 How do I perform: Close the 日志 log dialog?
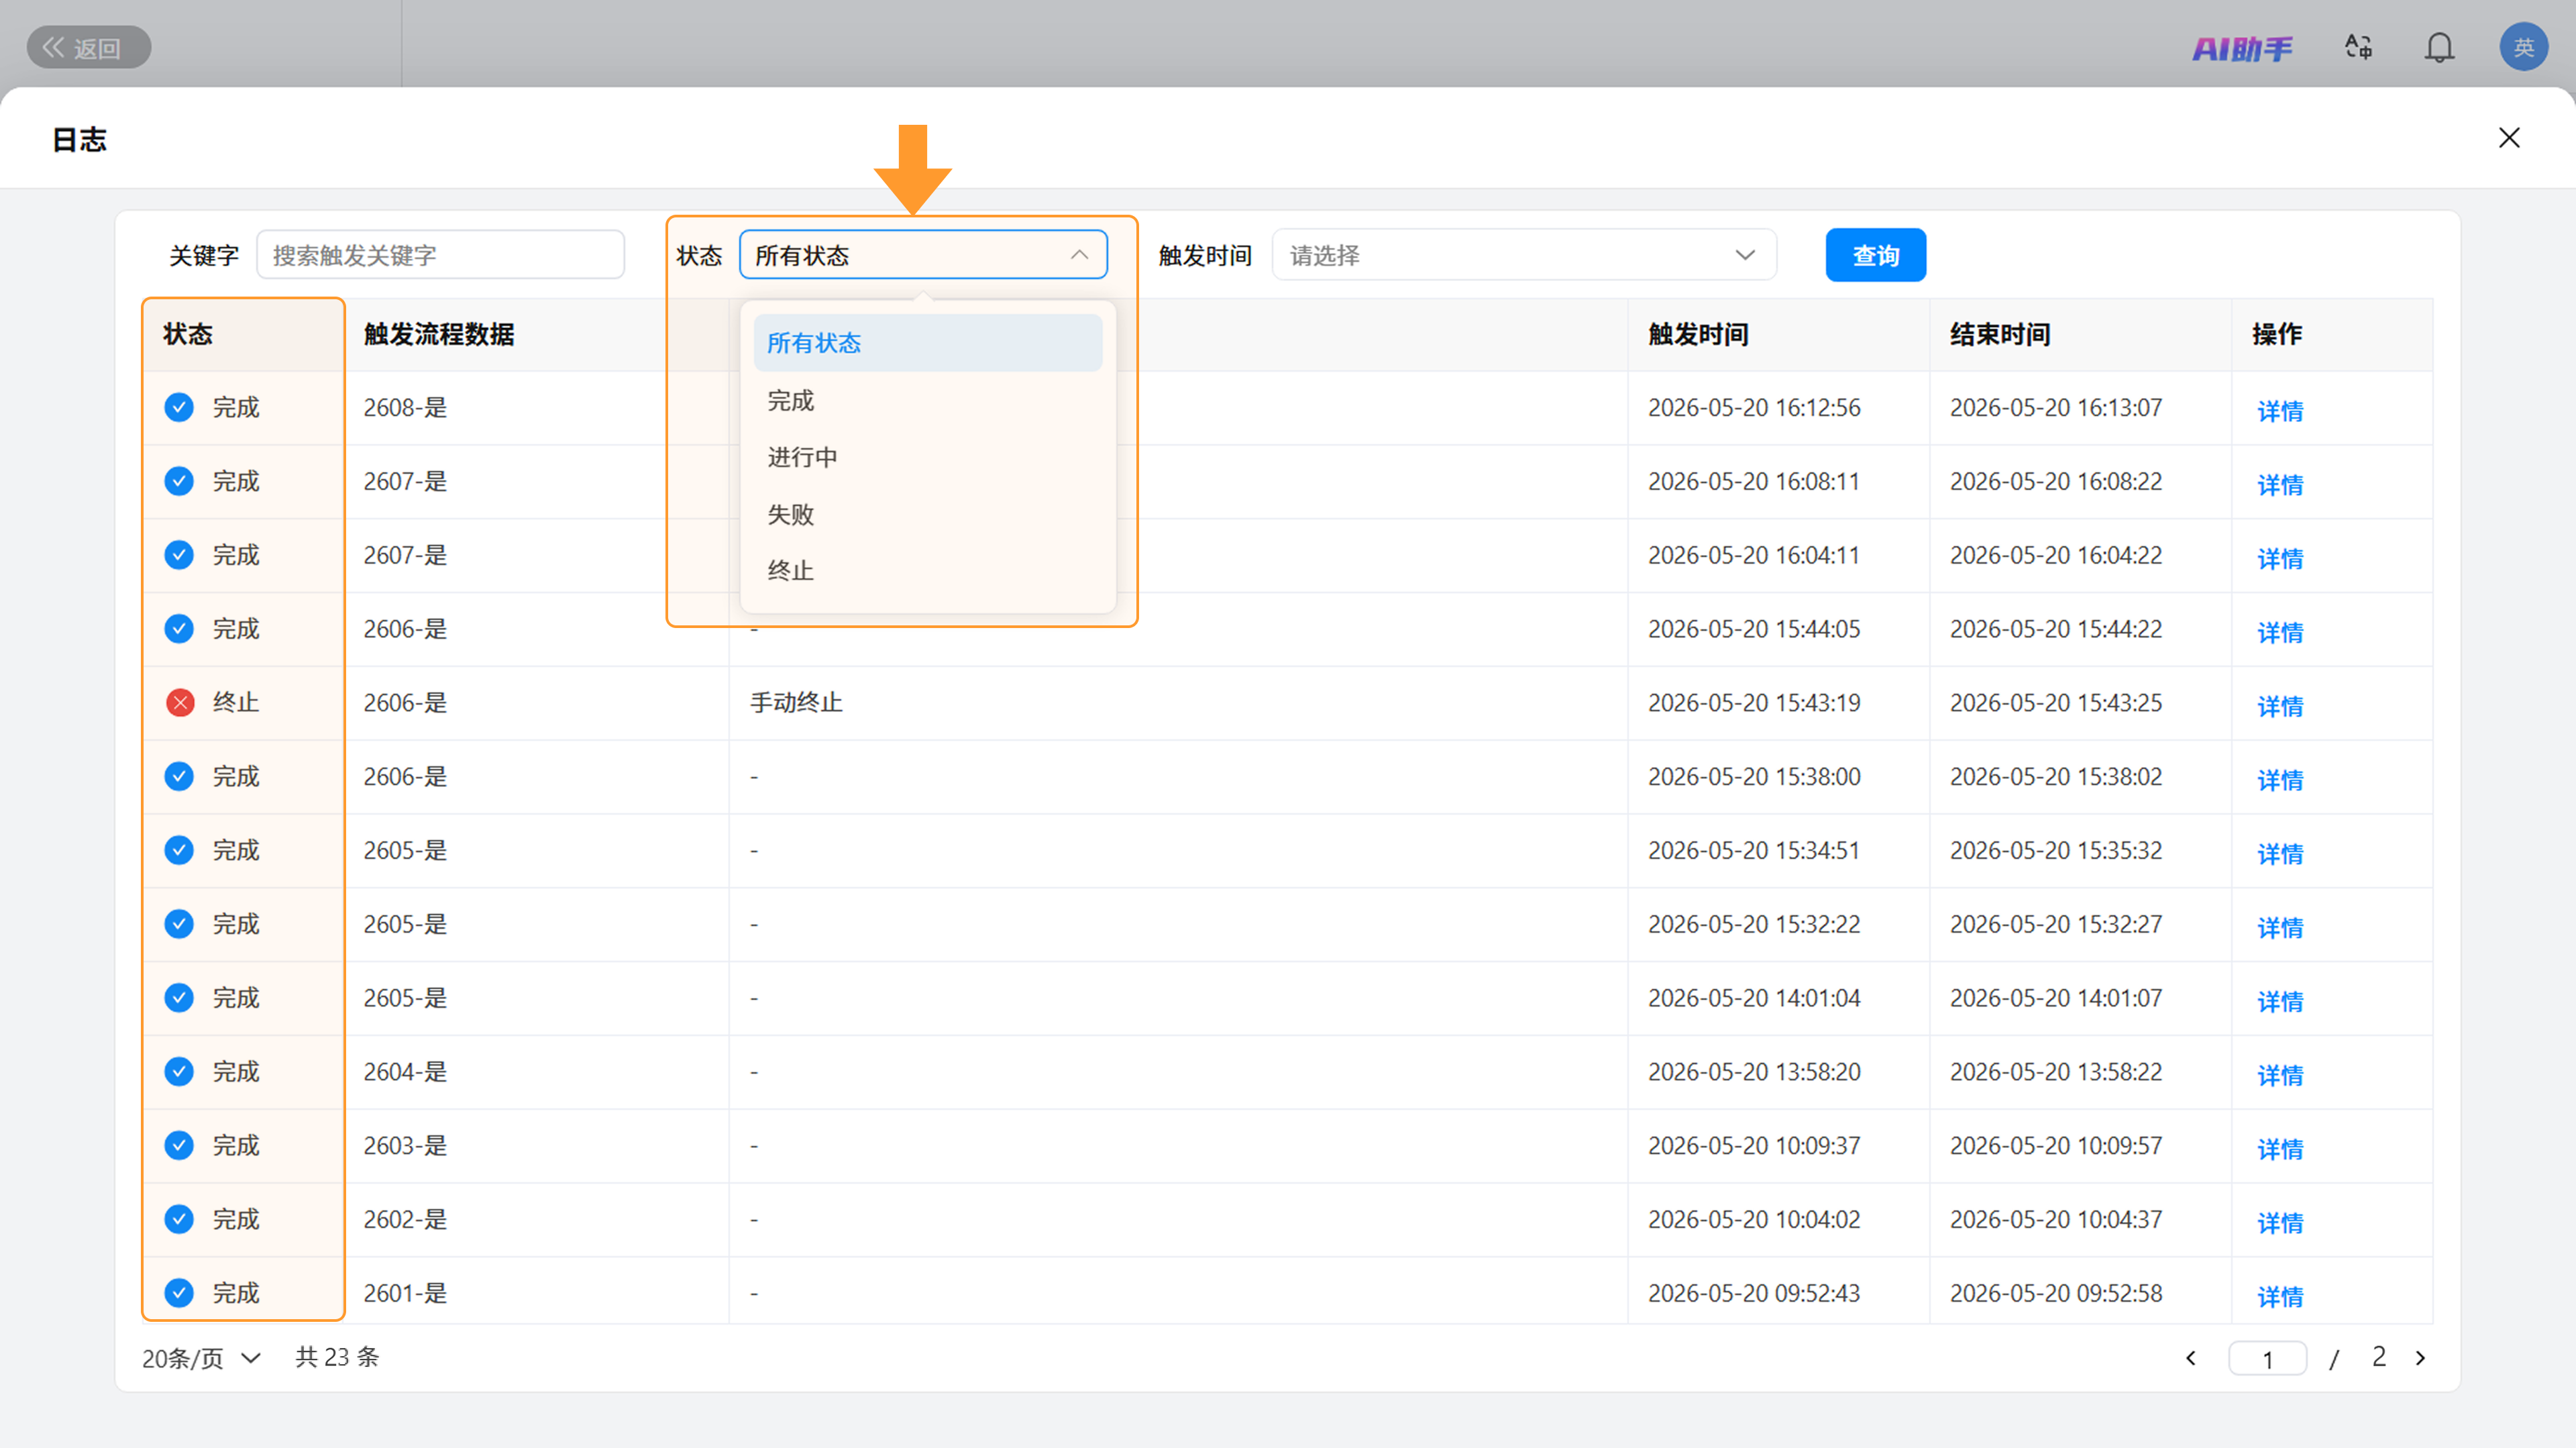2509,138
